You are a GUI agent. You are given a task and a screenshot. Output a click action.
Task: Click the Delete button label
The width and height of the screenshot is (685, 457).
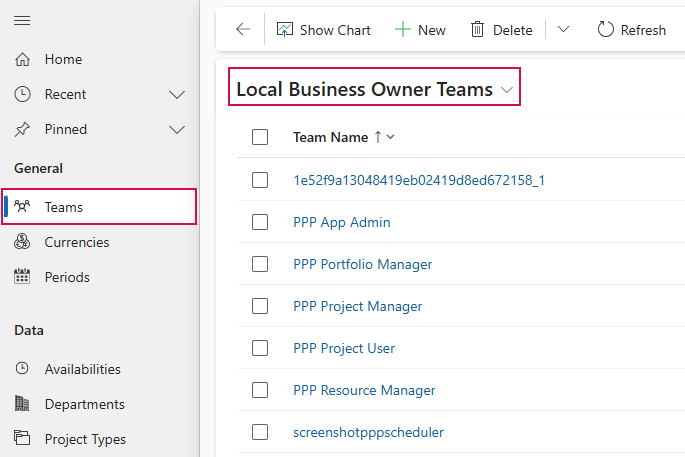512,30
